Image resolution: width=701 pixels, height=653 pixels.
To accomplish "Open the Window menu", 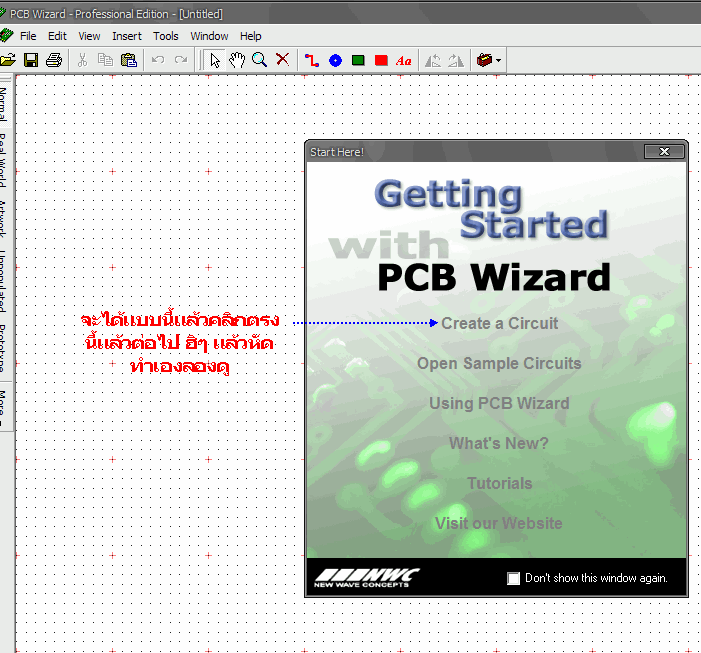I will [209, 36].
